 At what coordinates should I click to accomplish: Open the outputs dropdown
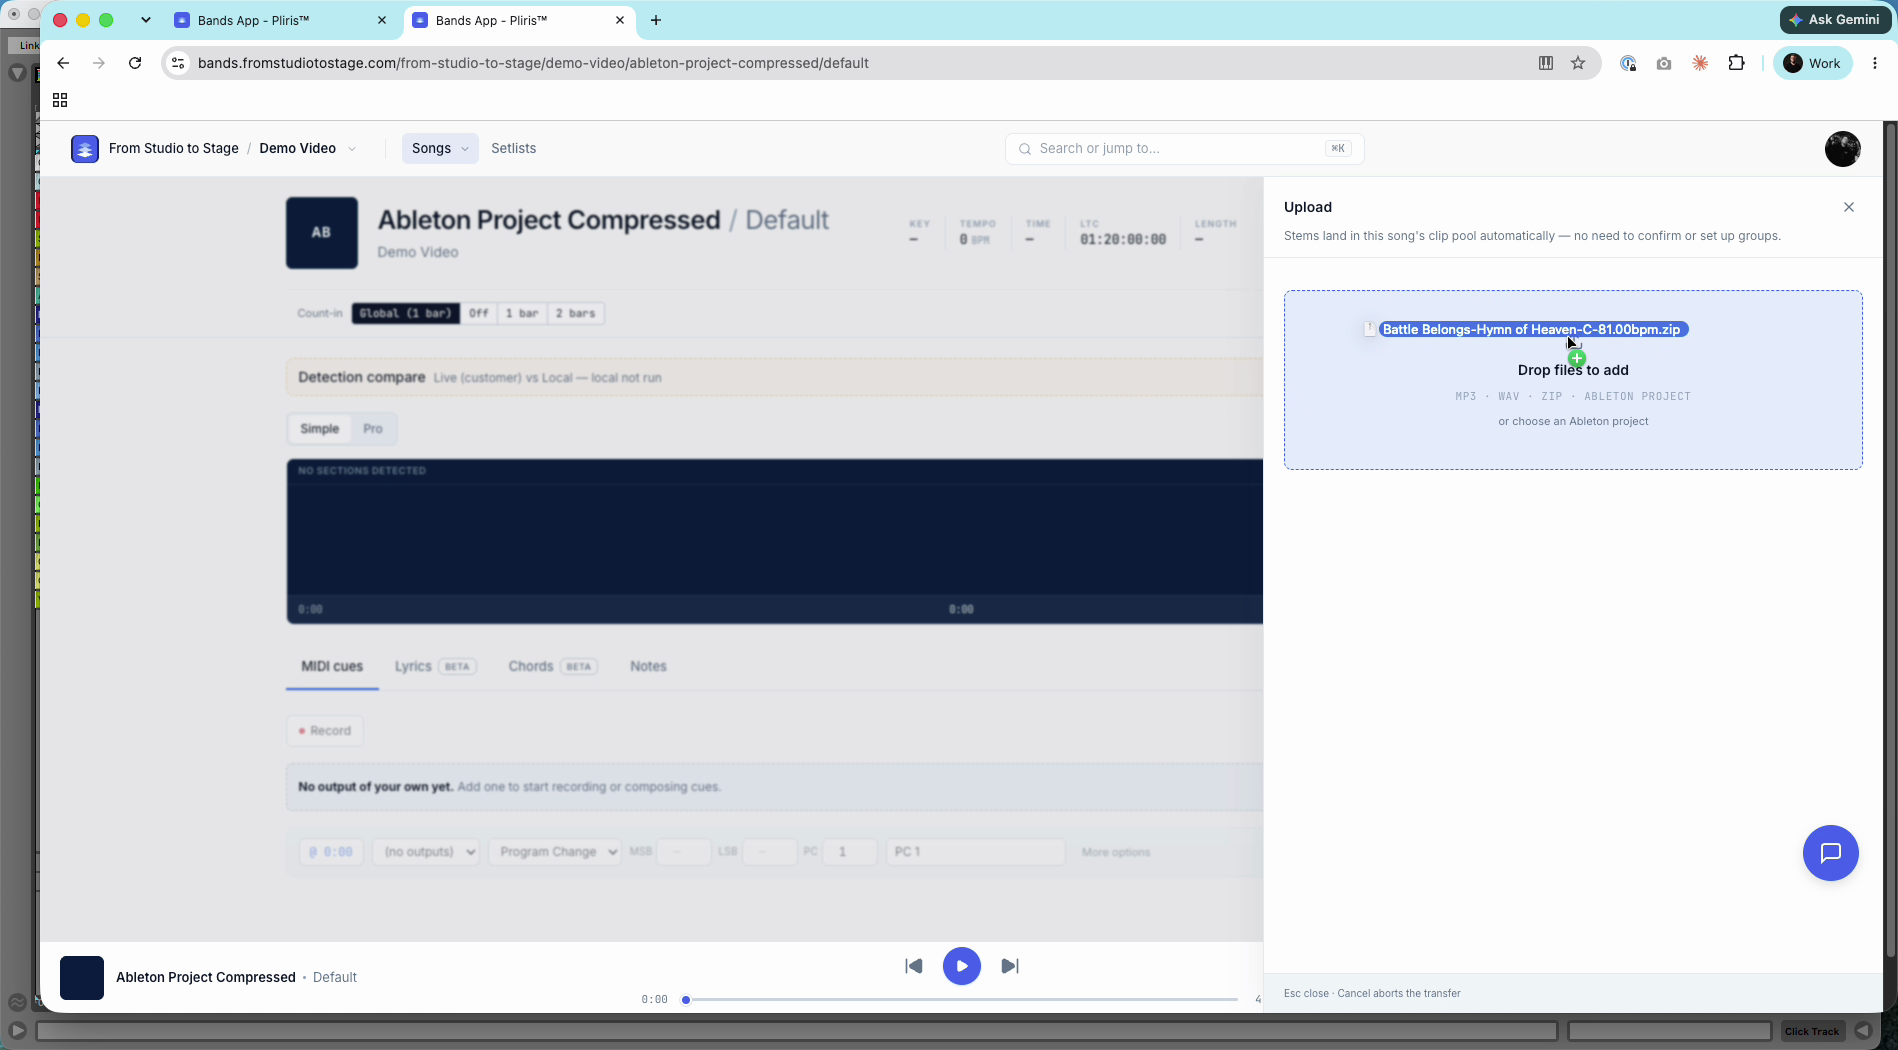426,852
